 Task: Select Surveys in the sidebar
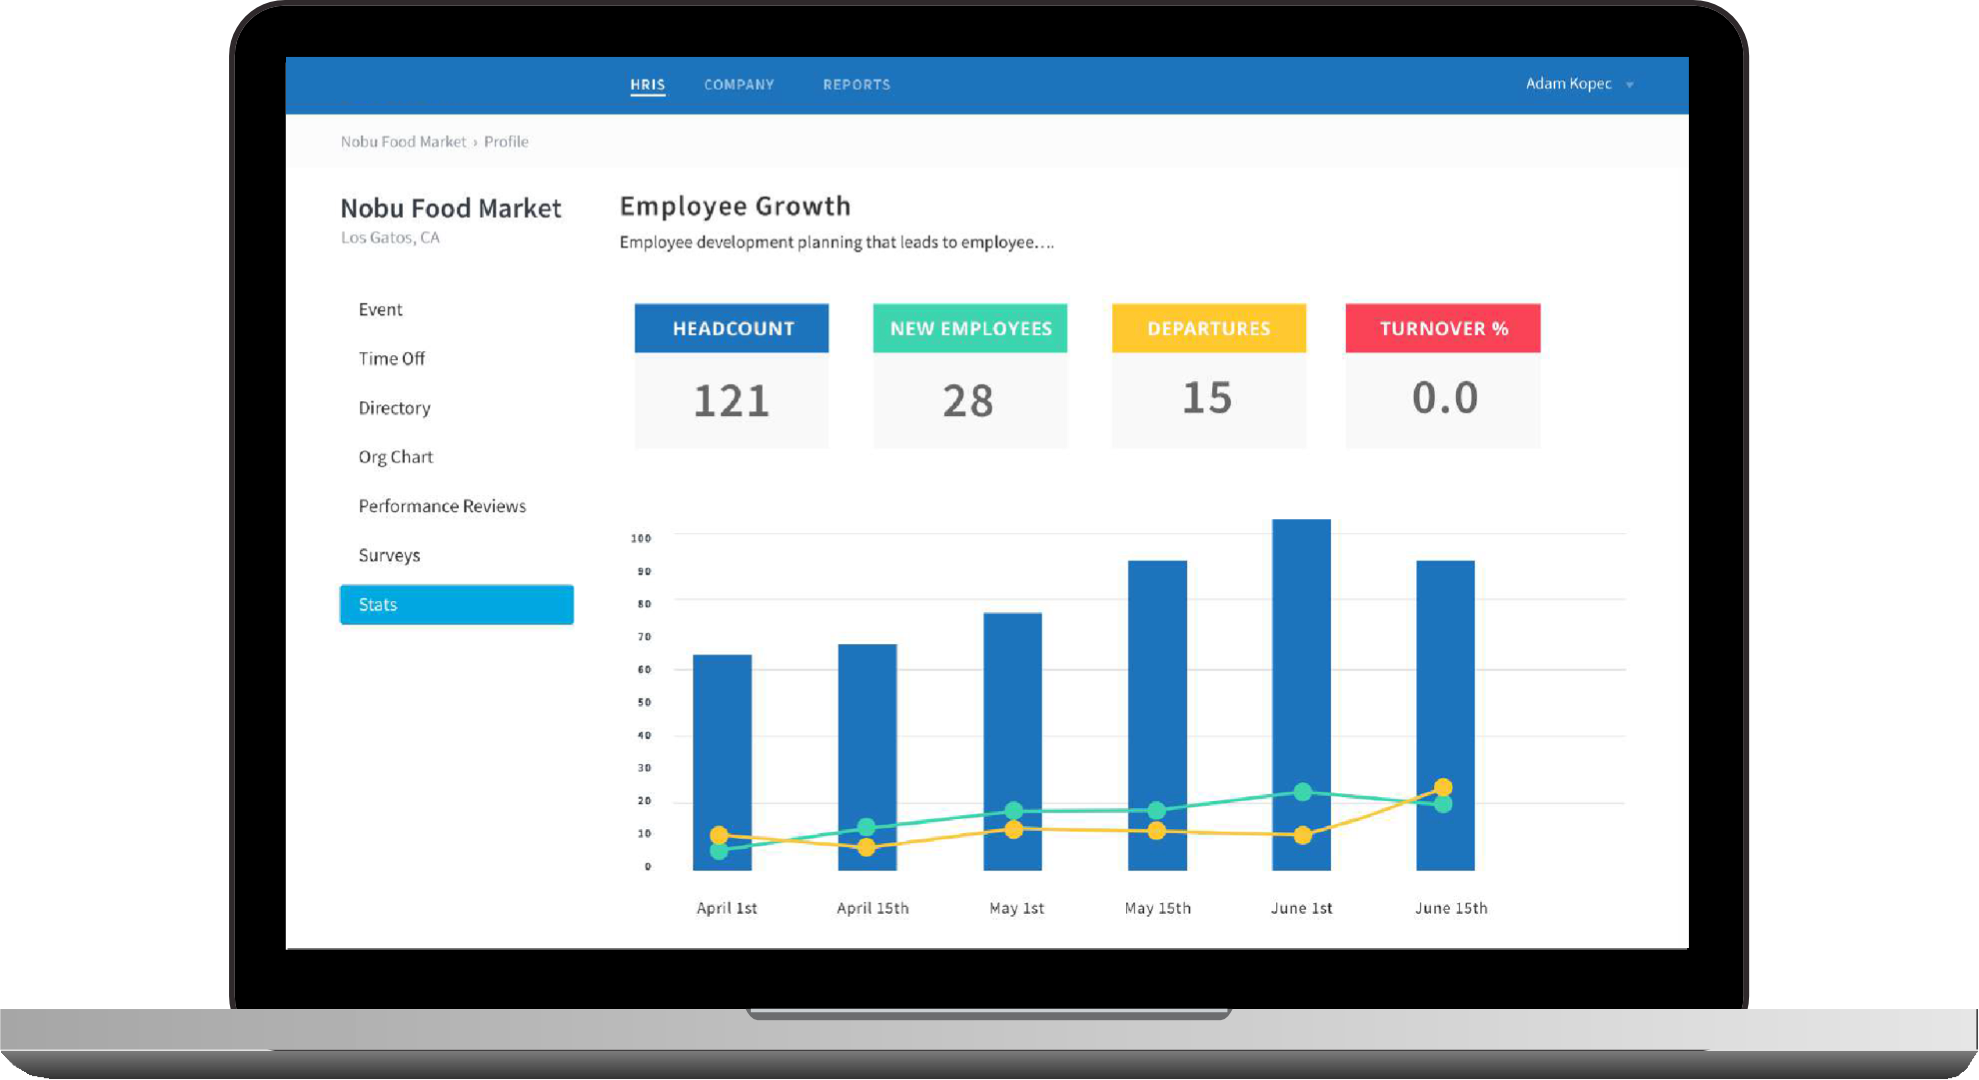pyautogui.click(x=389, y=555)
